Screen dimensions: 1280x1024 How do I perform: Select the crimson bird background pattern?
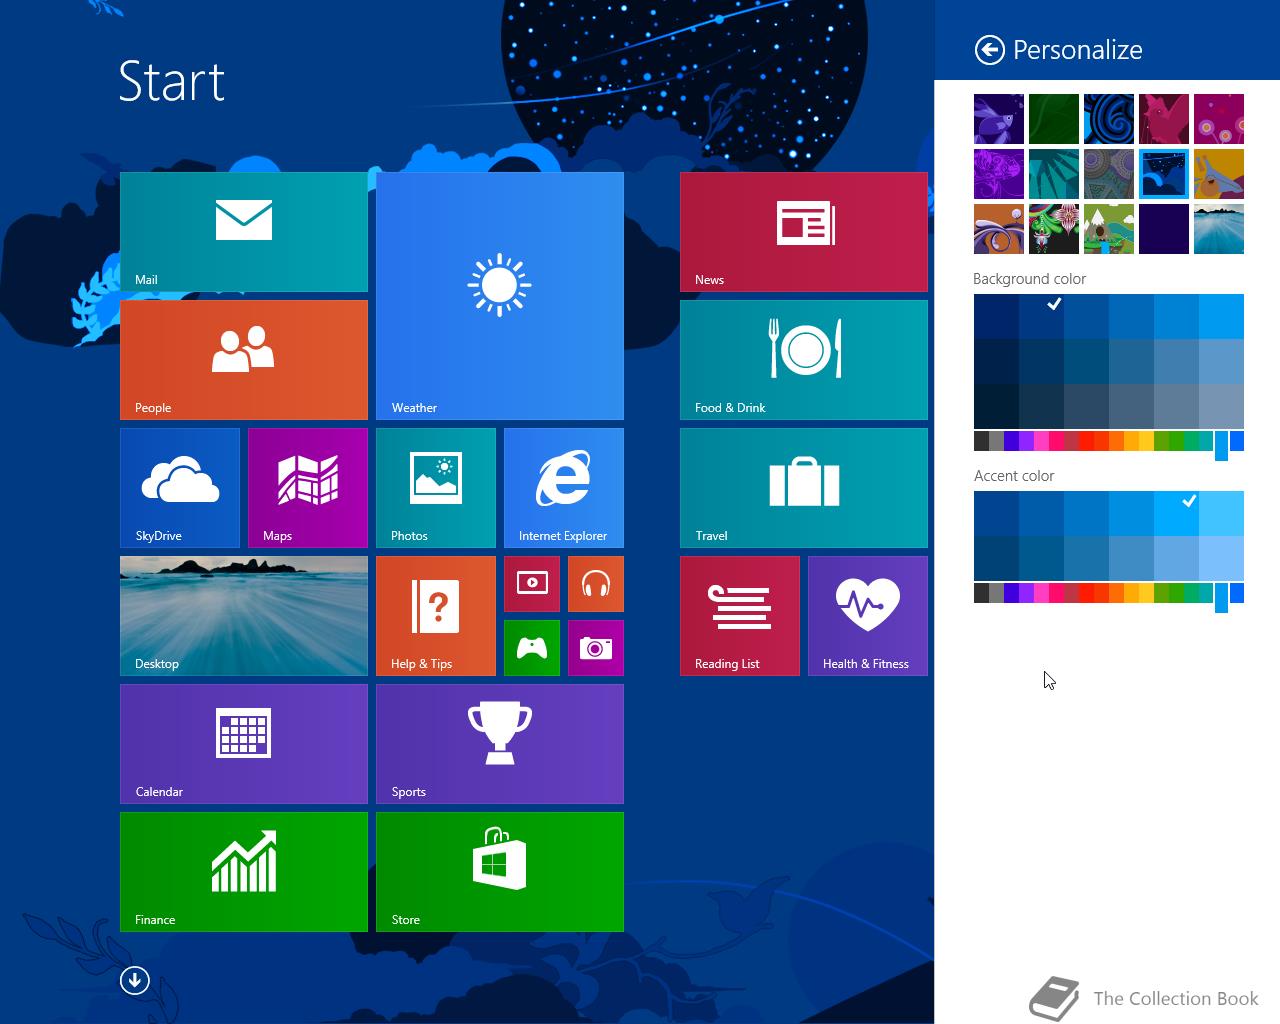[1164, 119]
